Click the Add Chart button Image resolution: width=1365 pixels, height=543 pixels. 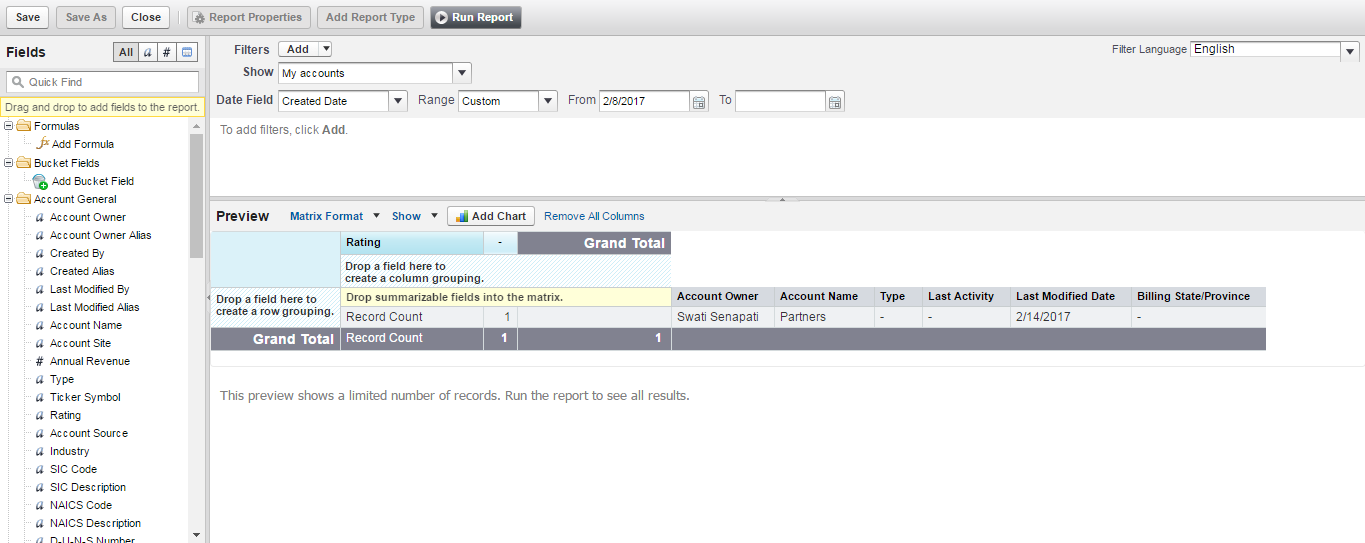pyautogui.click(x=491, y=216)
